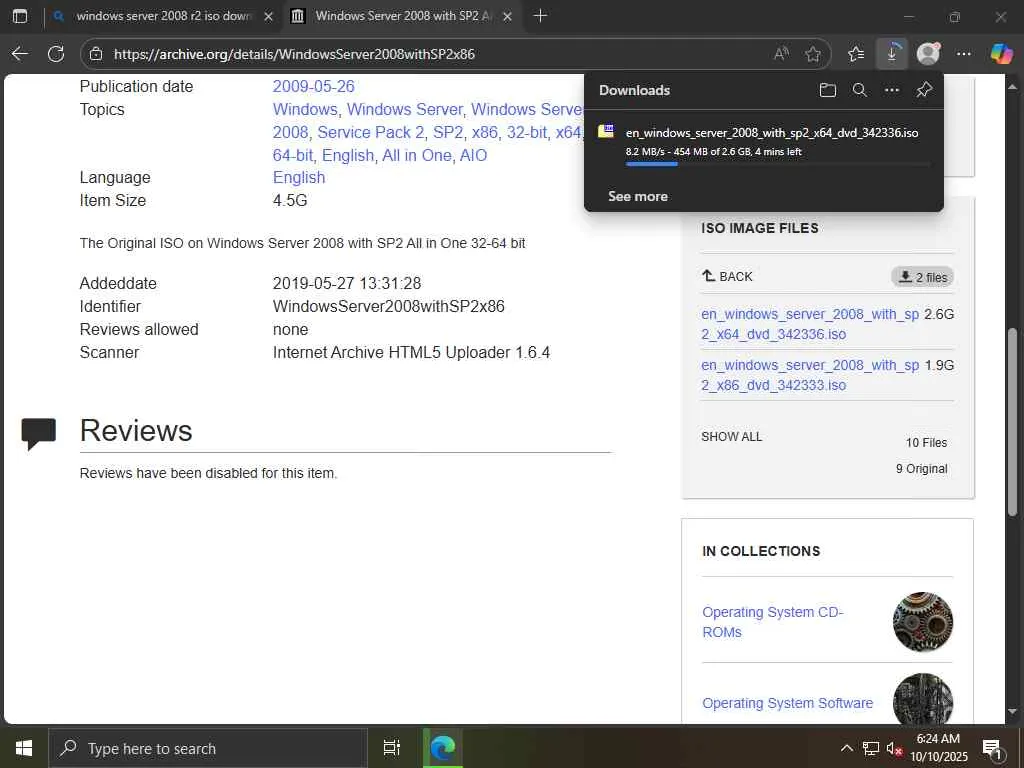The height and width of the screenshot is (768, 1024).
Task: Reload the current page
Action: pyautogui.click(x=56, y=54)
